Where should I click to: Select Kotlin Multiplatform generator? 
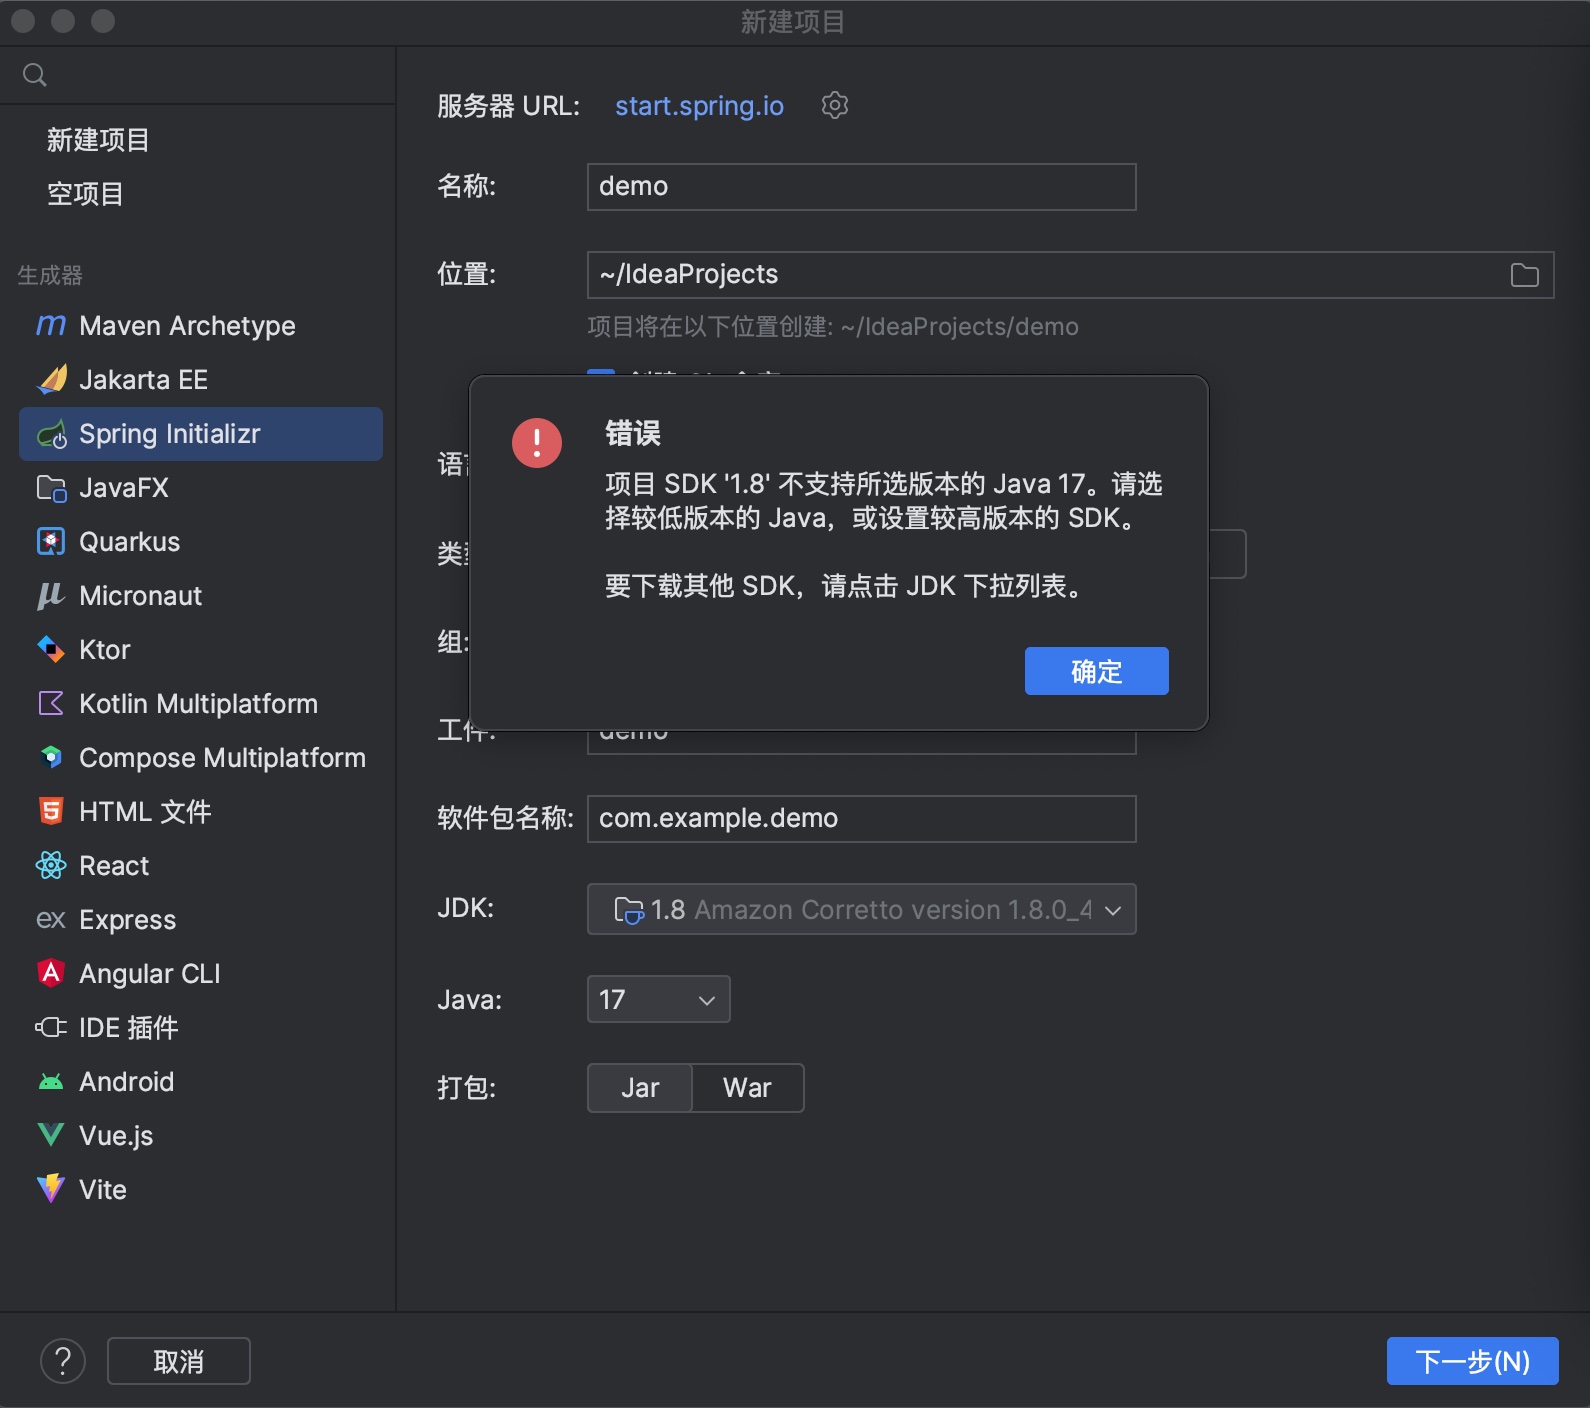[x=200, y=704]
